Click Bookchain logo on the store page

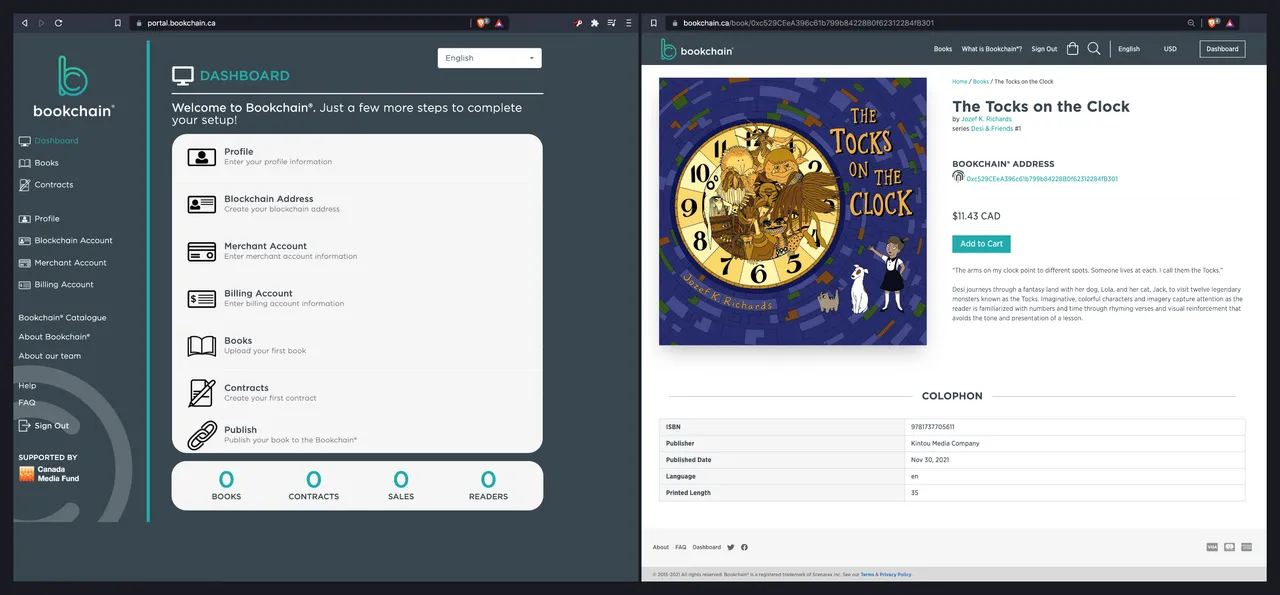pos(696,49)
